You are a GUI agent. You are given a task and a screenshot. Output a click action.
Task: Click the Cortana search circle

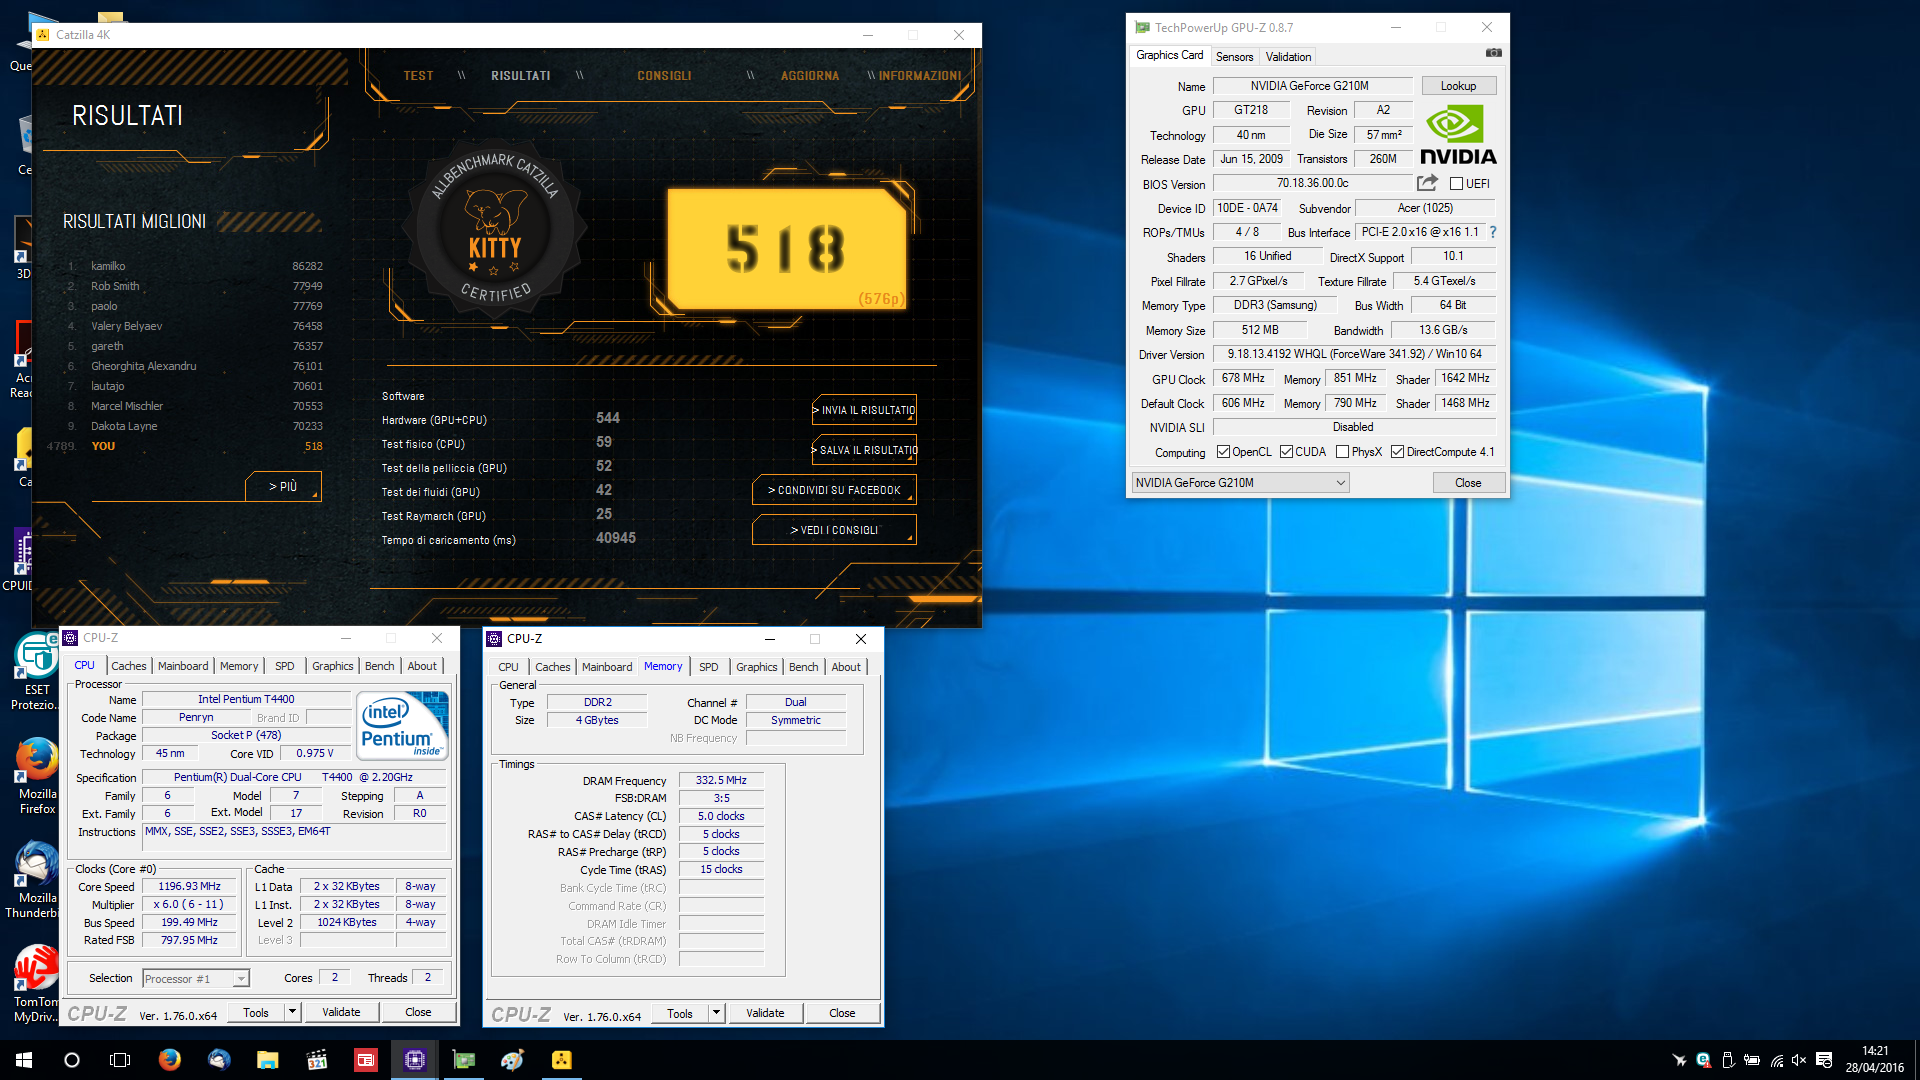pos(72,1060)
